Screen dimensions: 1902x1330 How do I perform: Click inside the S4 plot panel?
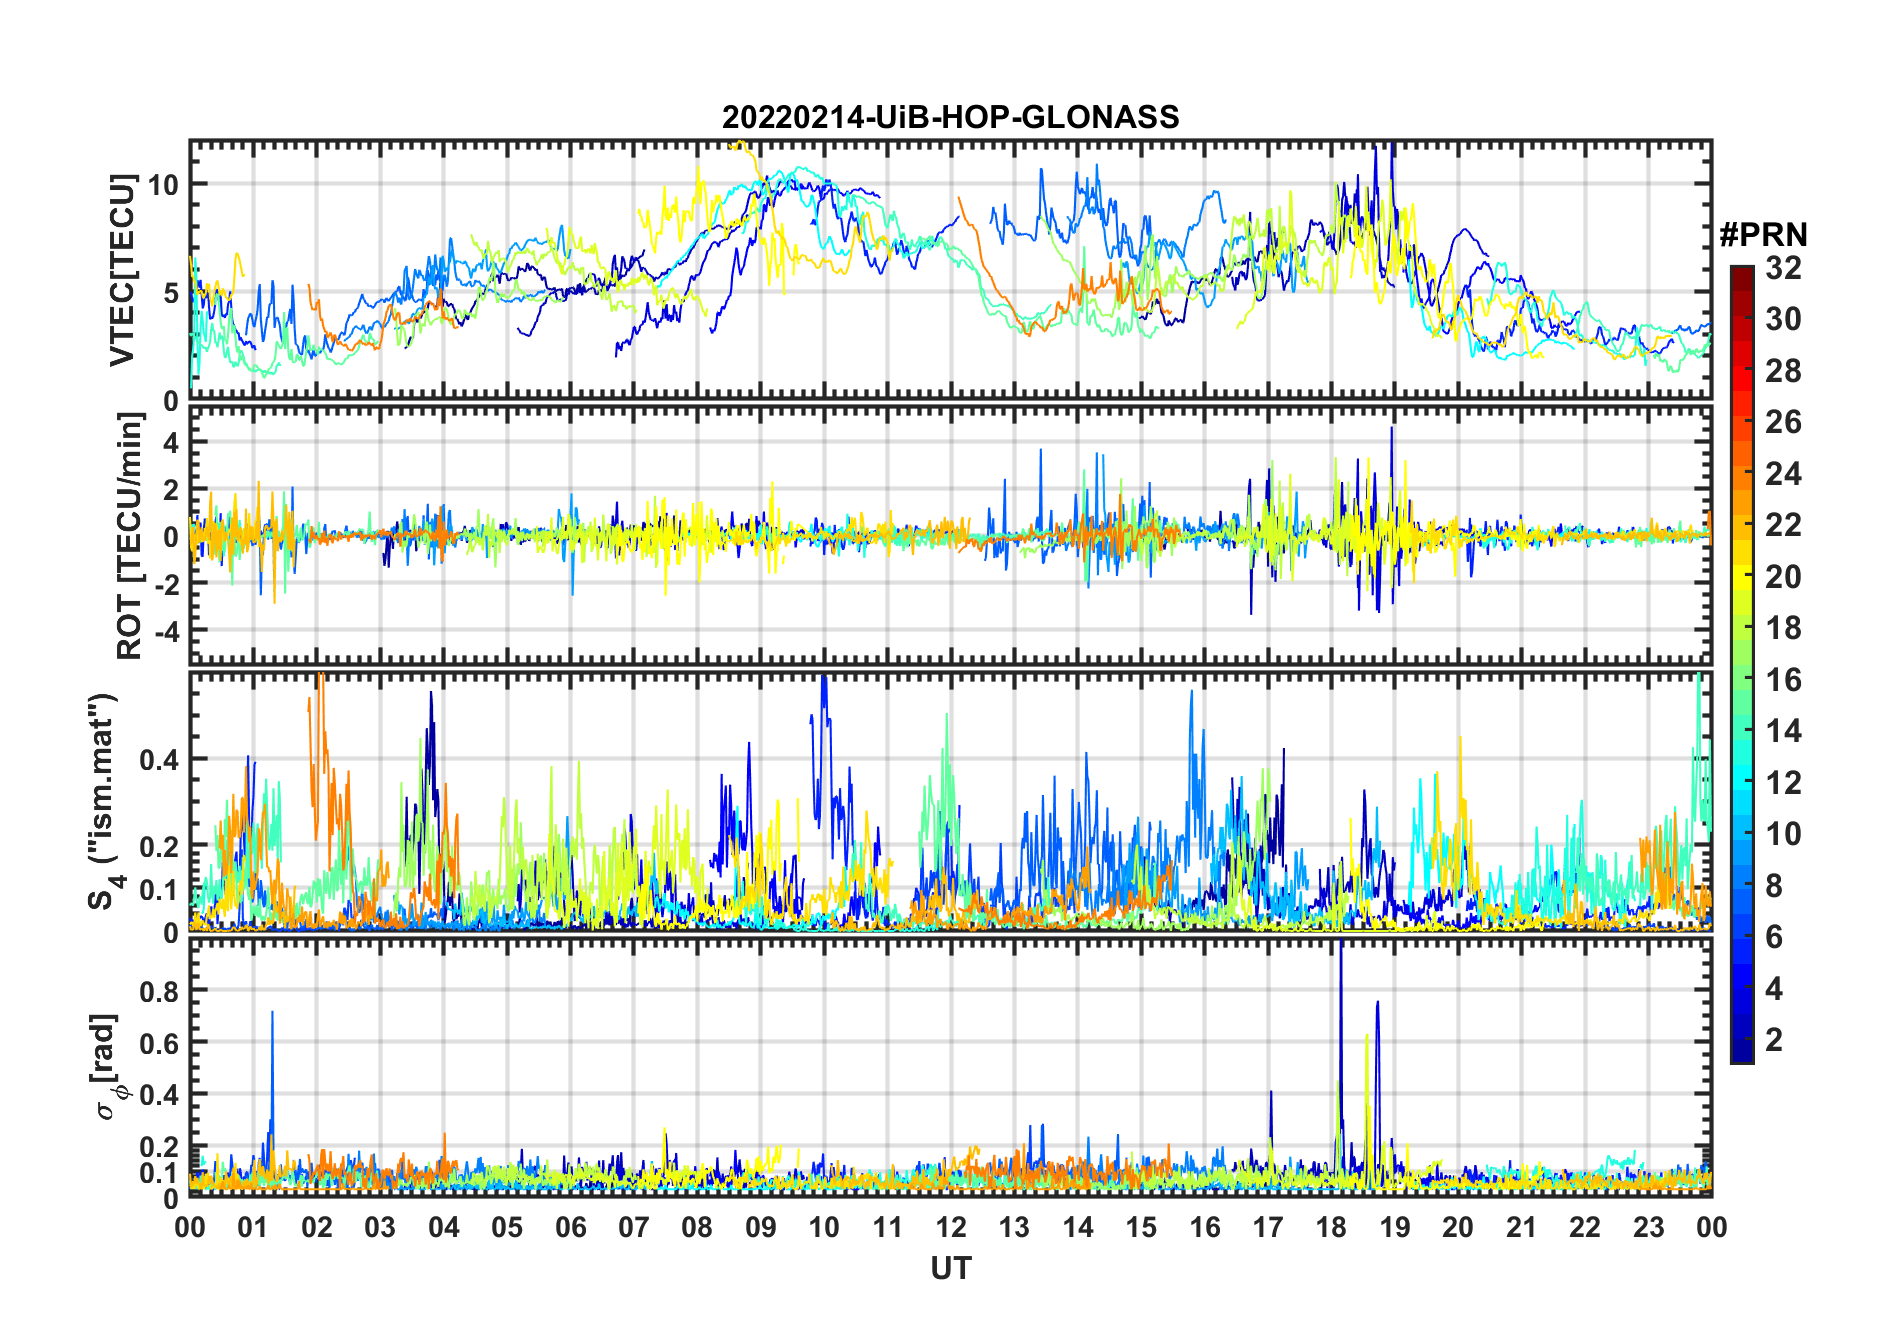pos(950,801)
